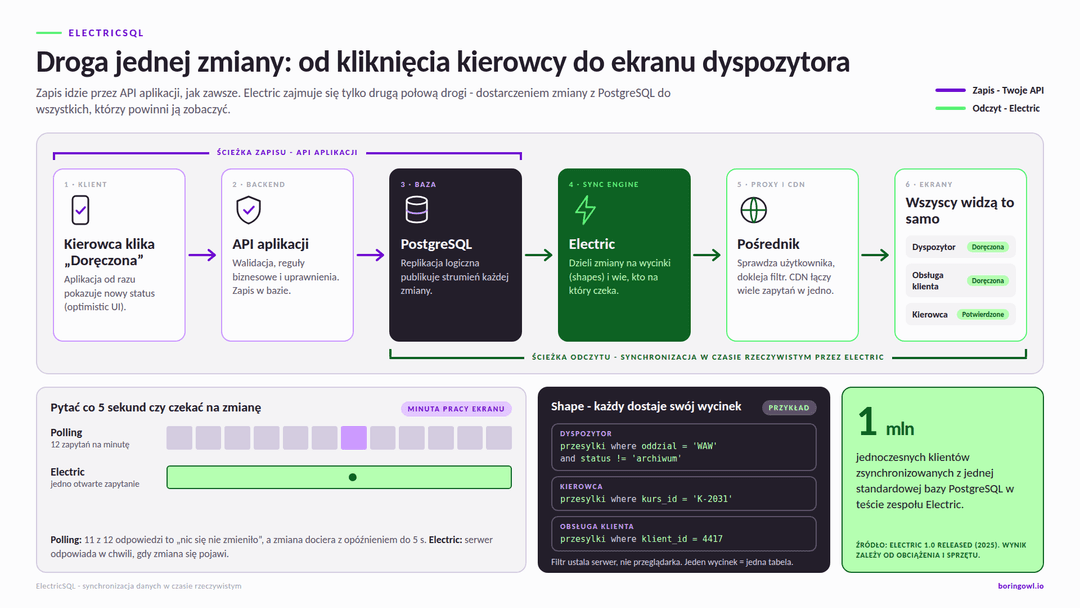
Task: Click the 'ELECTRICSQL' header label
Action: 106,33
